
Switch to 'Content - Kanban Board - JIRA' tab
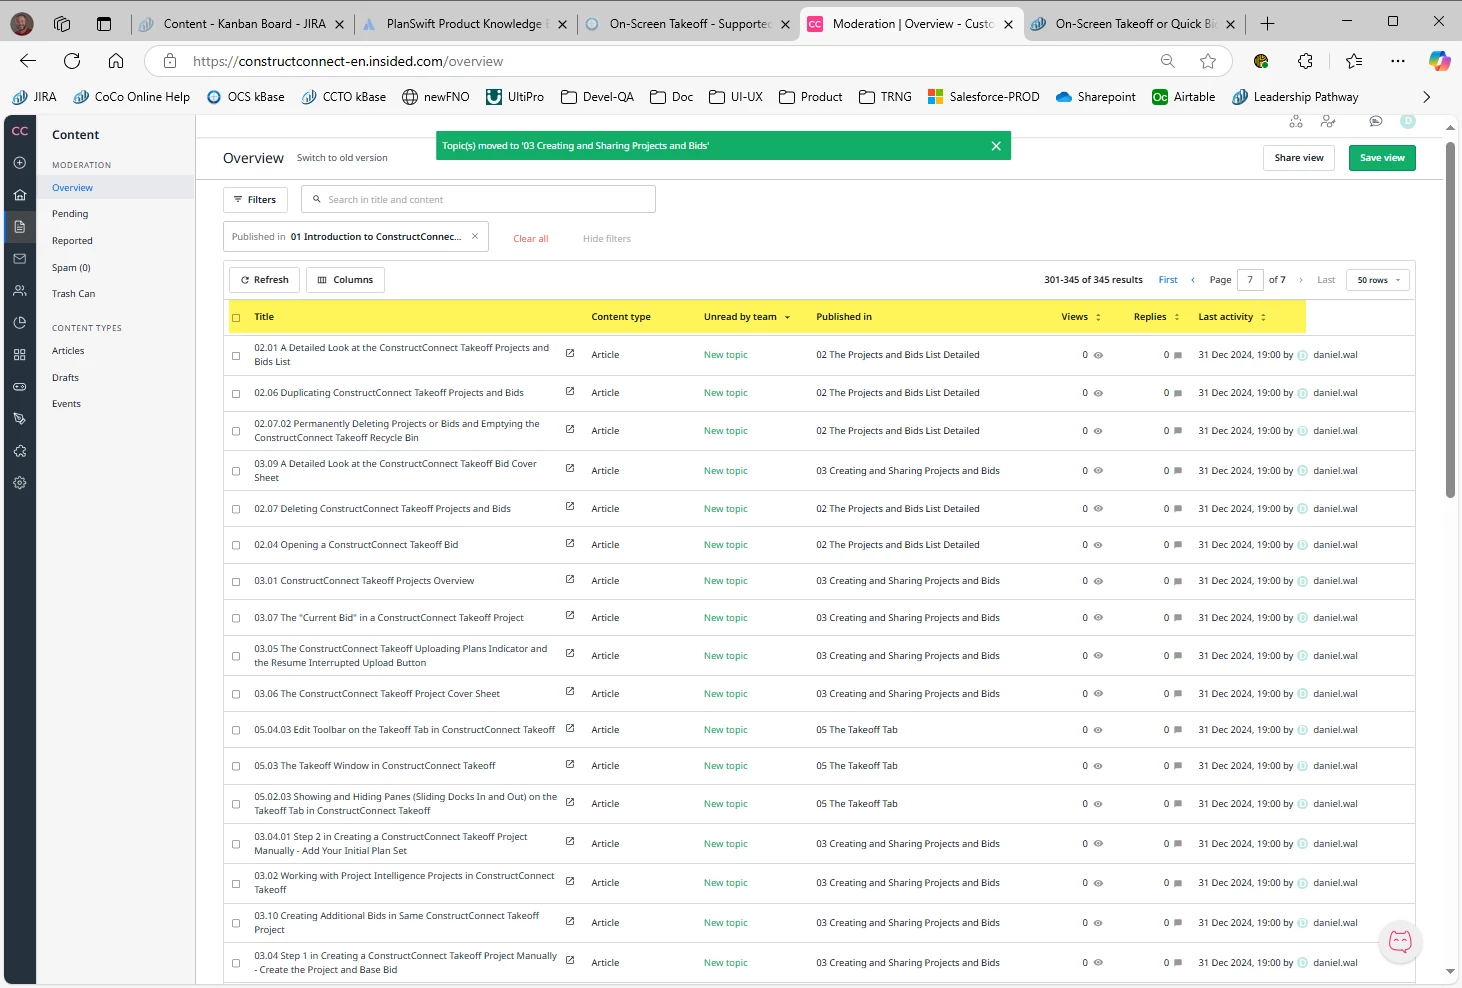[244, 24]
